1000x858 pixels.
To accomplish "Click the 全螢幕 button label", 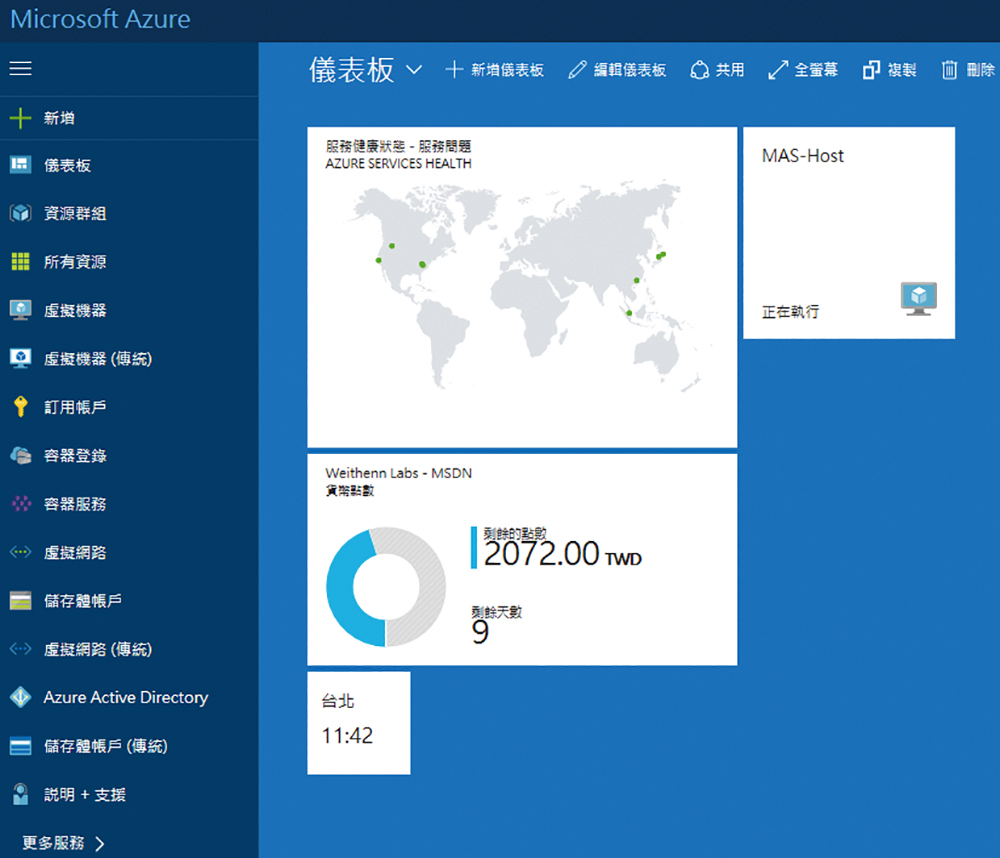I will pos(816,70).
